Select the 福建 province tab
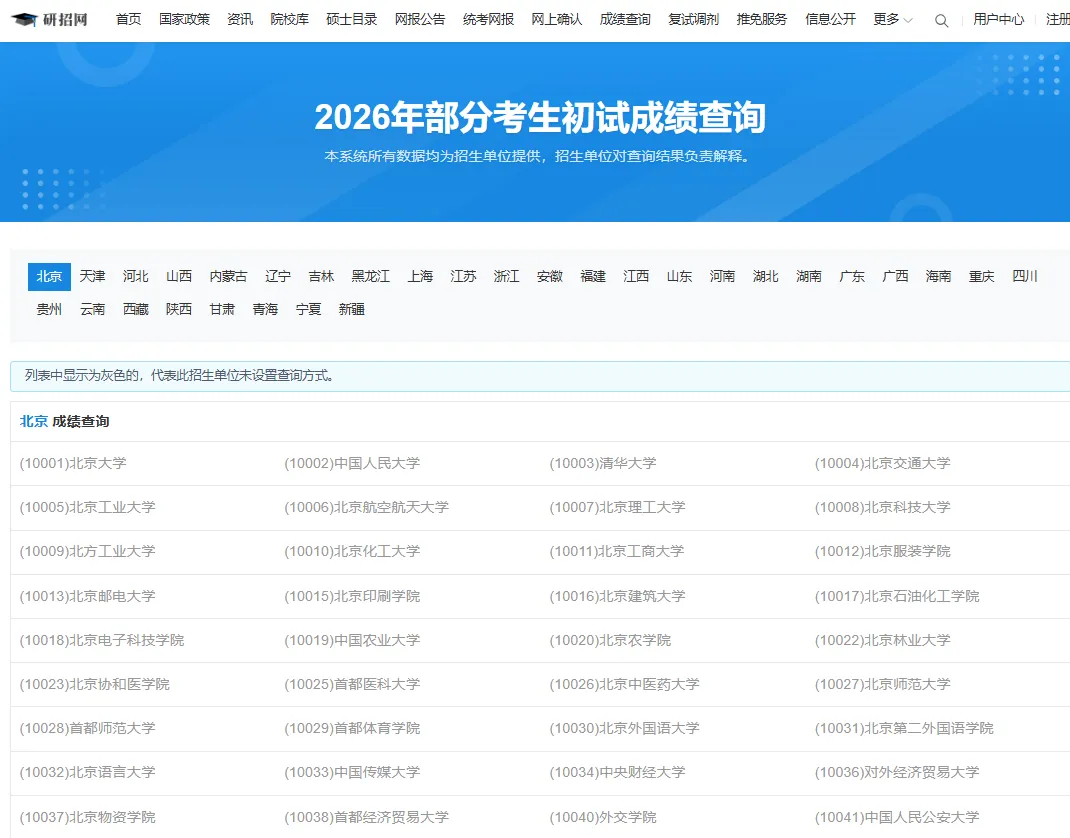 click(593, 276)
